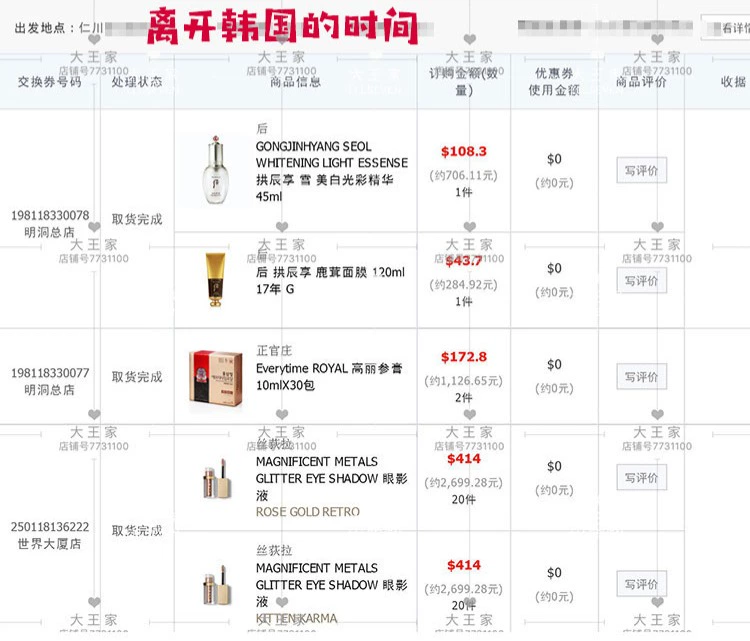
Task: Click the 商品信息 column header
Action: coord(296,82)
